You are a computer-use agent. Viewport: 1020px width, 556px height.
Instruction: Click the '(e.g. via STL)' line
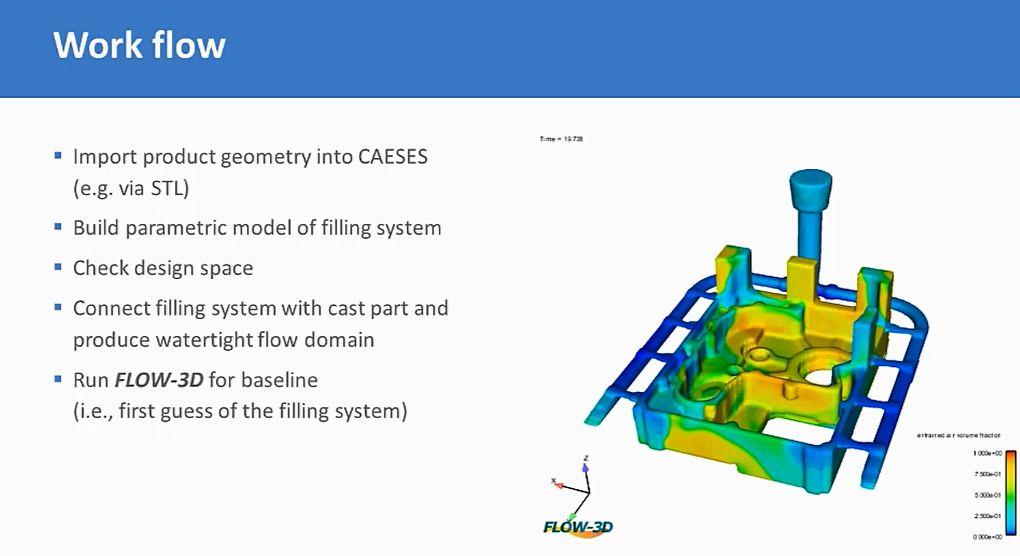tap(131, 189)
